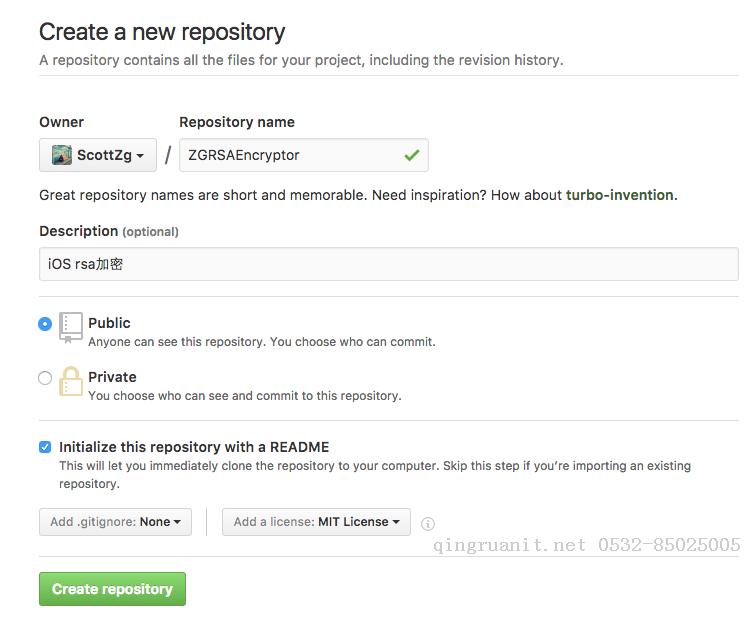The height and width of the screenshot is (641, 753).
Task: Toggle the Initialize with a README checkbox
Action: pos(45,447)
